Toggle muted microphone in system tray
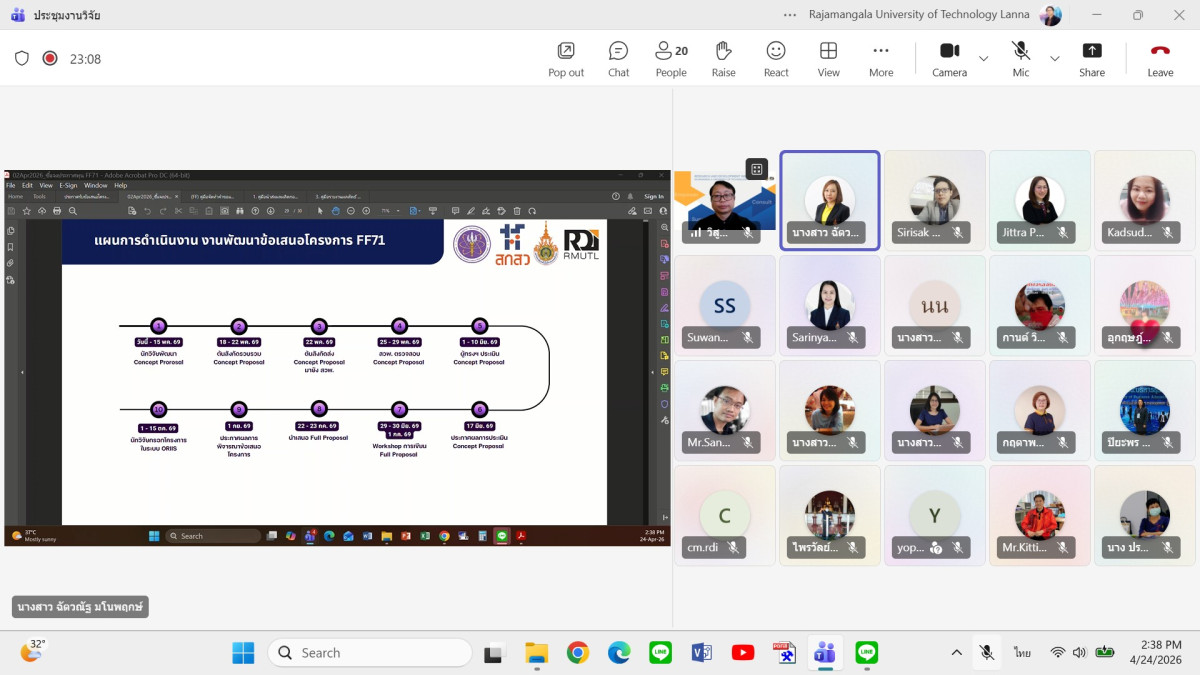Viewport: 1200px width, 675px height. (986, 653)
